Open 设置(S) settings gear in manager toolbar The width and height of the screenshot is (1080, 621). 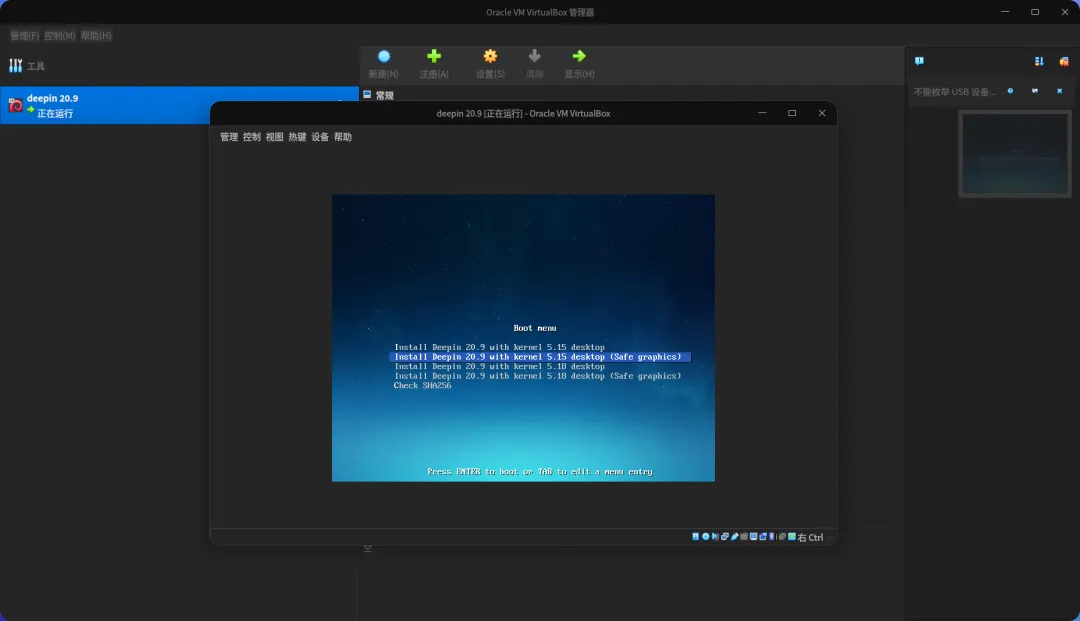tap(490, 56)
